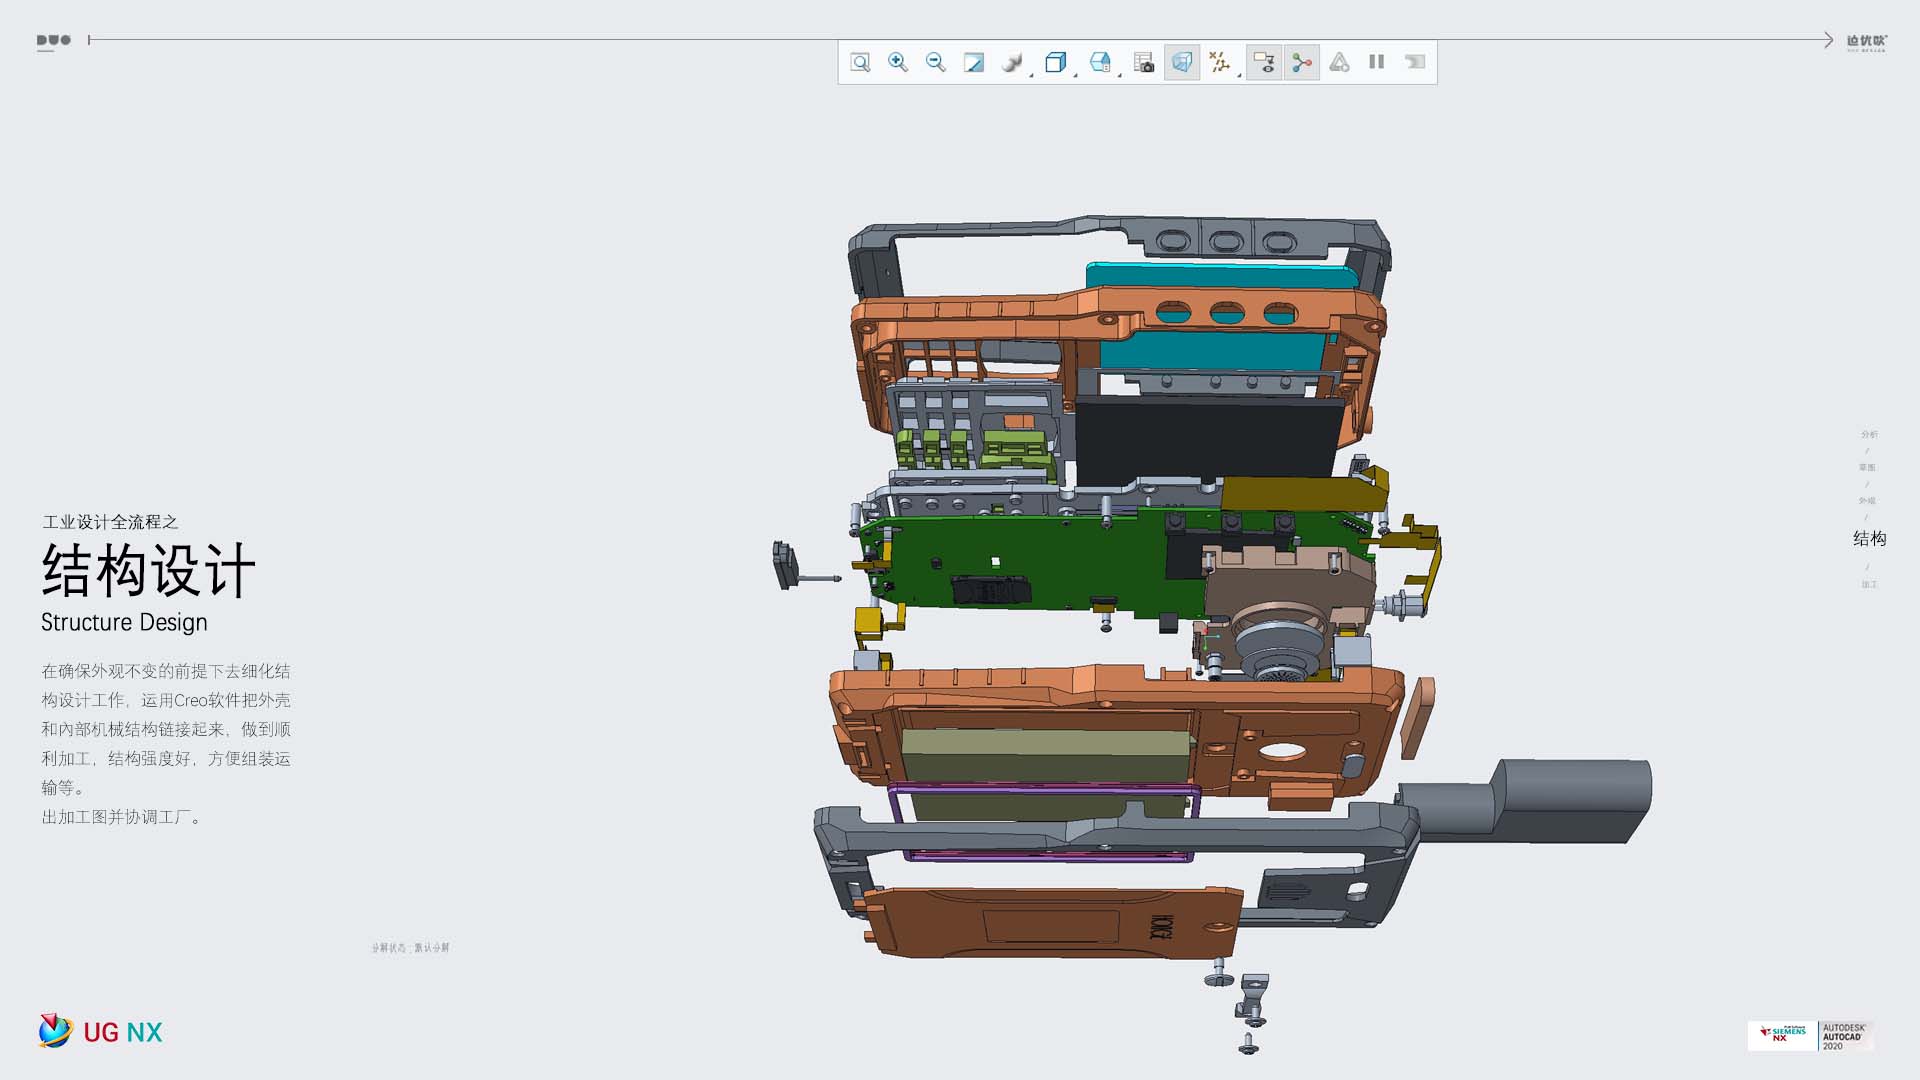Select the wireframe cube display style icon
The width and height of the screenshot is (1920, 1080).
[x=1055, y=63]
